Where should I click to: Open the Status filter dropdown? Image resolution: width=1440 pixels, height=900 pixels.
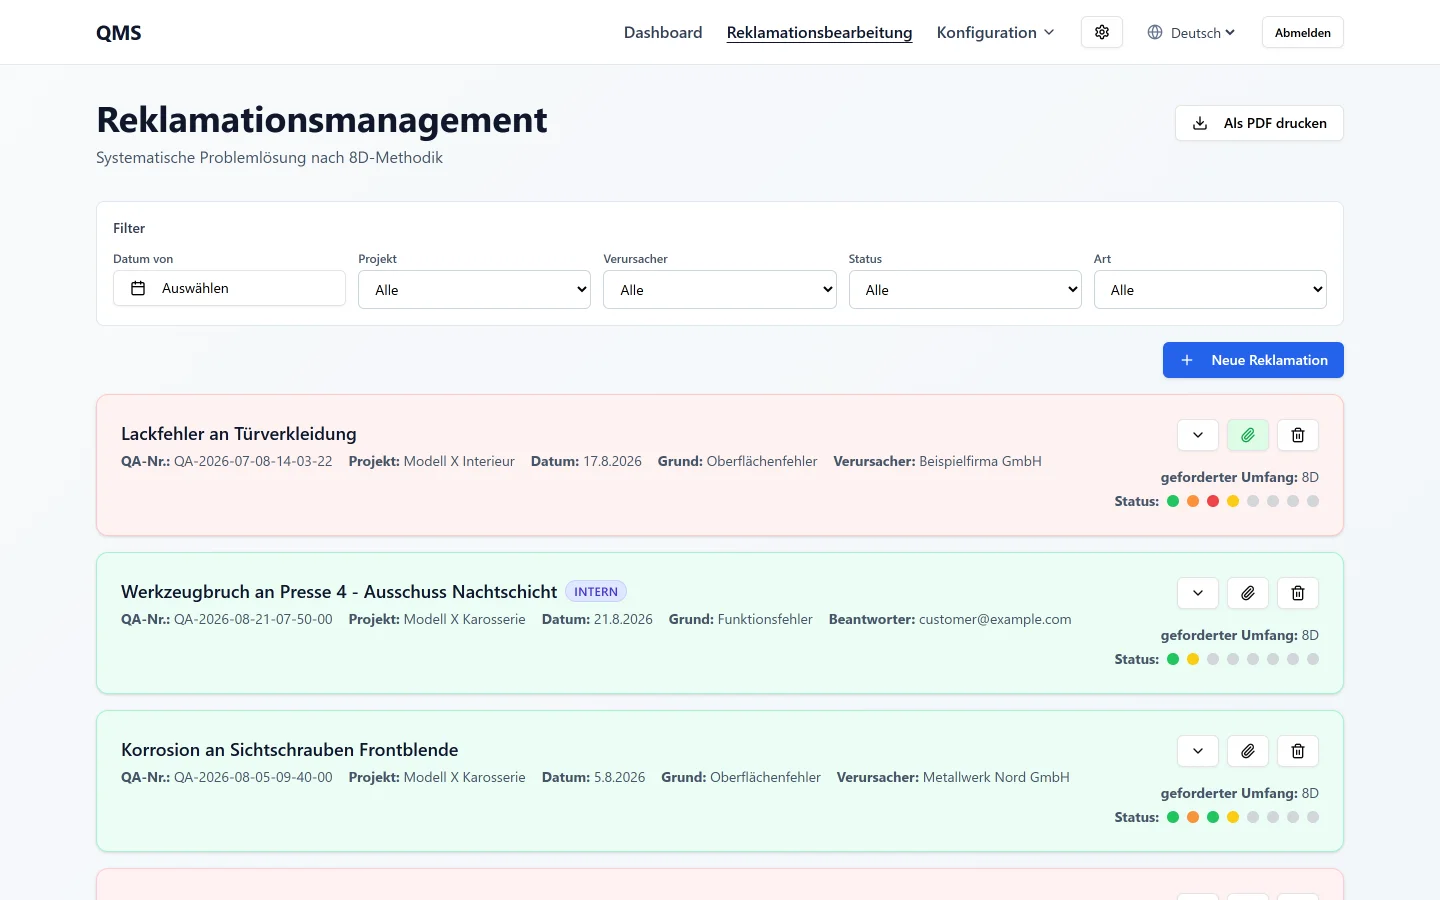(x=965, y=289)
